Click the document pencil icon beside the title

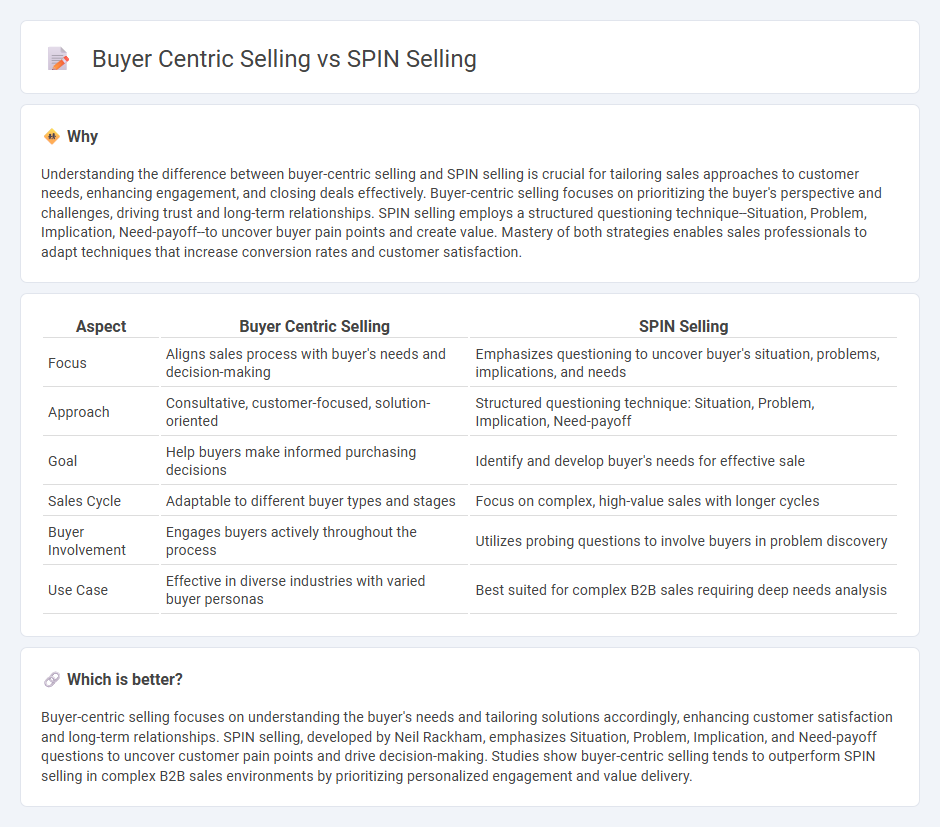(x=58, y=59)
